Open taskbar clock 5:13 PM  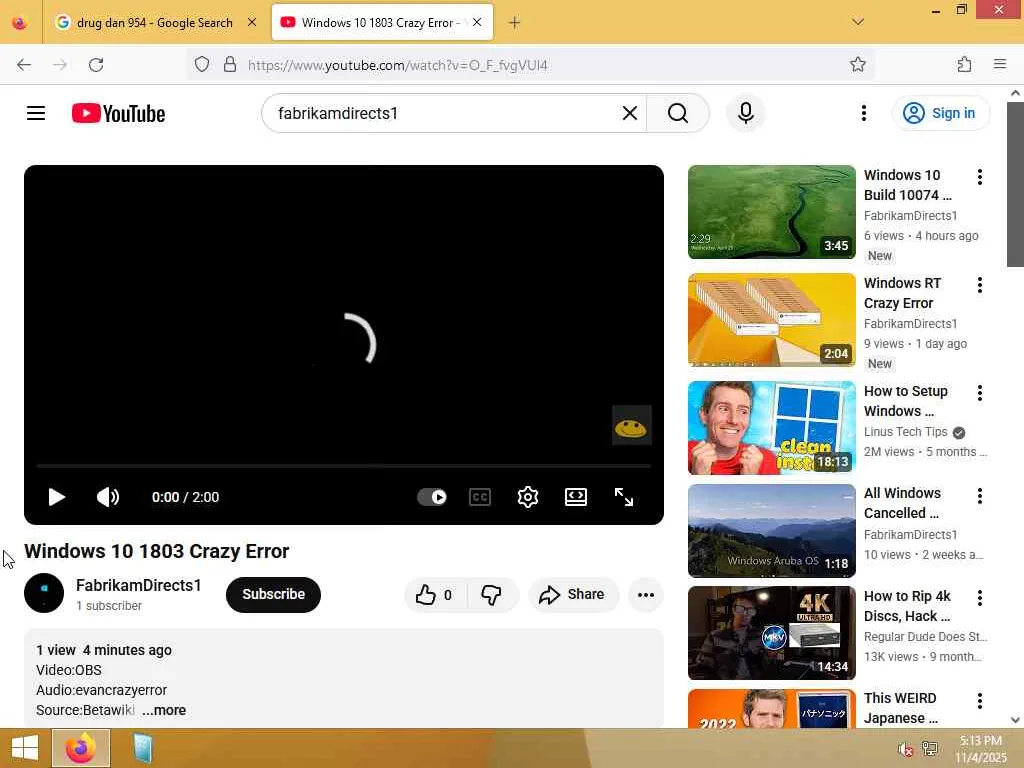(x=981, y=748)
